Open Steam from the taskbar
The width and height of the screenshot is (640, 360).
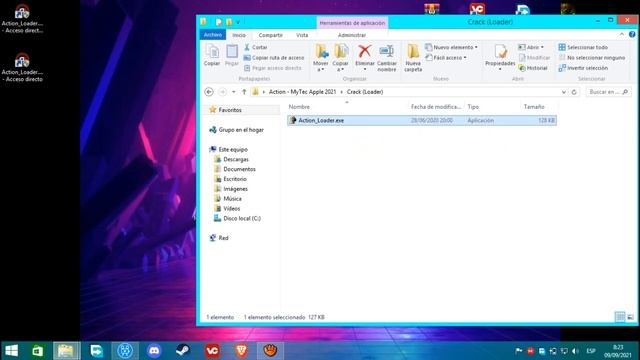(183, 351)
